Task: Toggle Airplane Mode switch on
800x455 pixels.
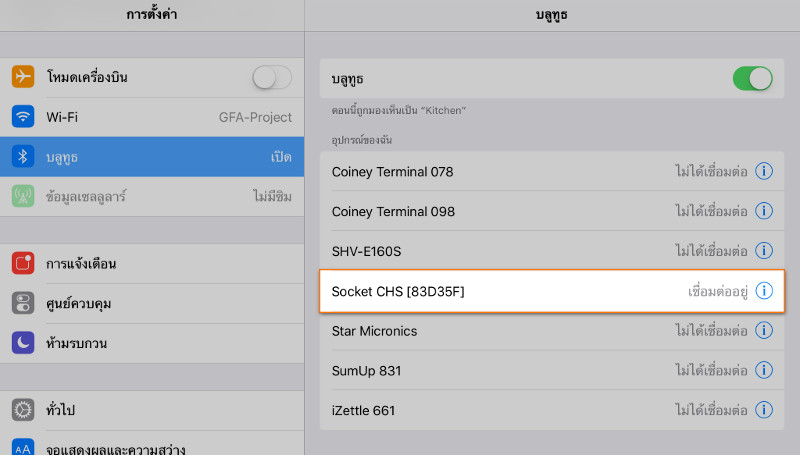Action: pos(272,77)
